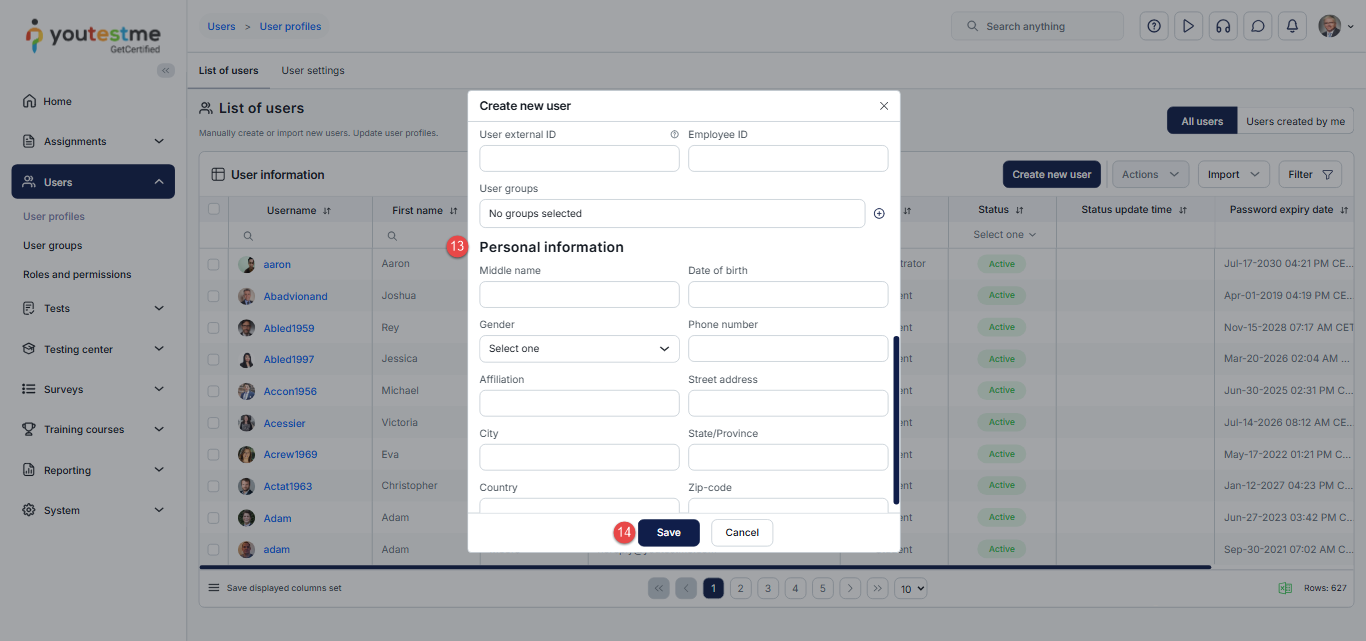Click the add user groups plus icon
1366x641 pixels.
coord(879,213)
